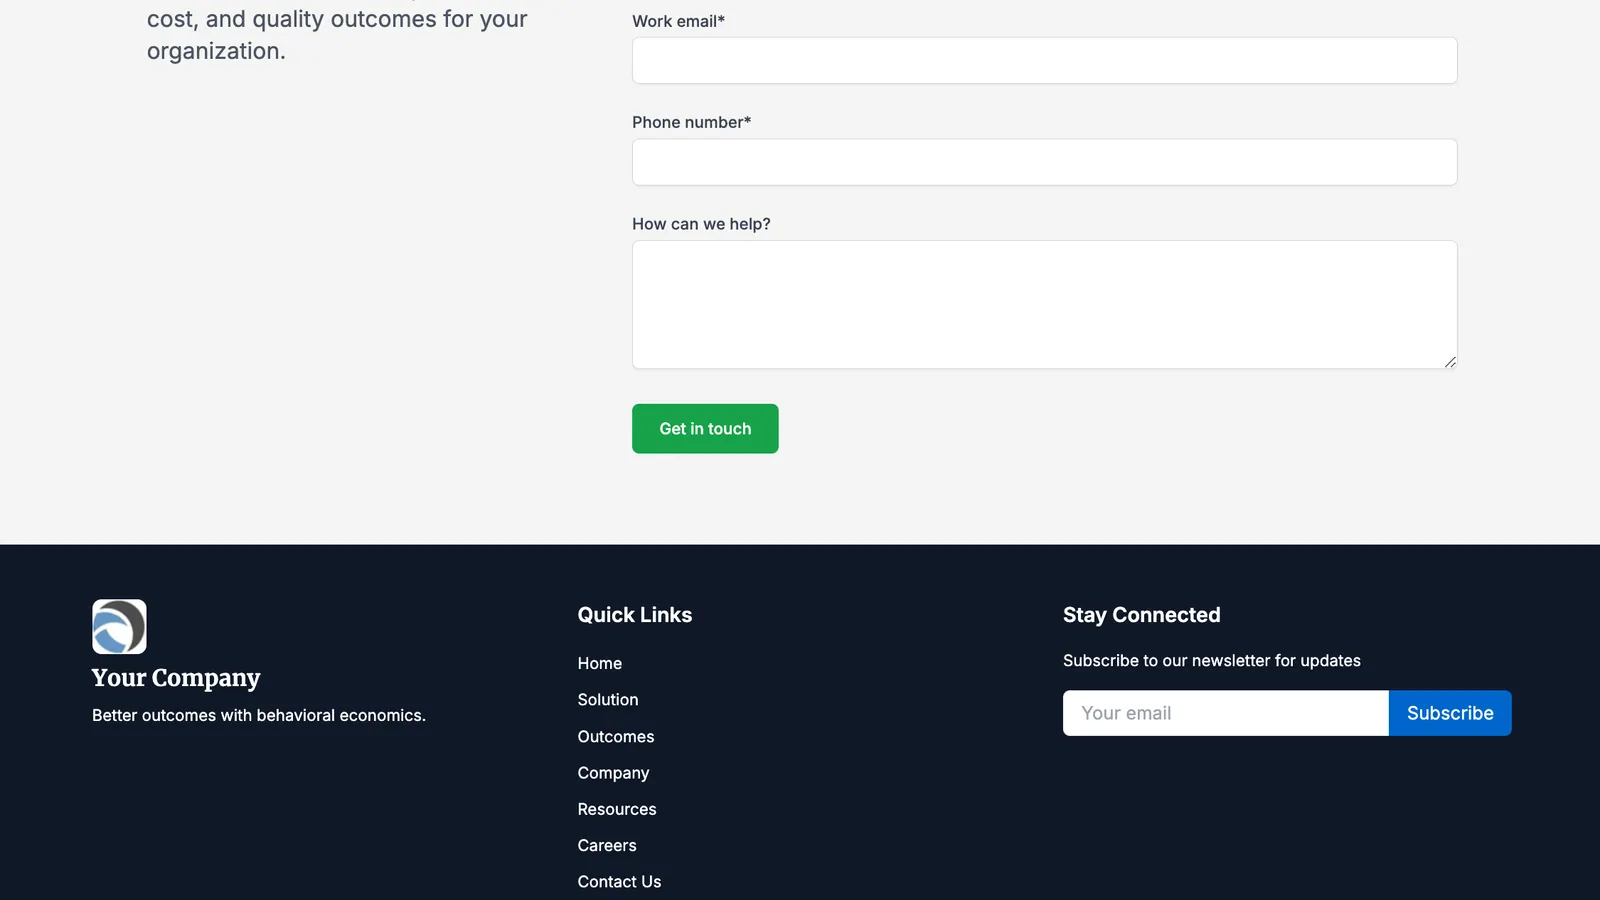Grab the textarea resize handle corner

tap(1450, 362)
